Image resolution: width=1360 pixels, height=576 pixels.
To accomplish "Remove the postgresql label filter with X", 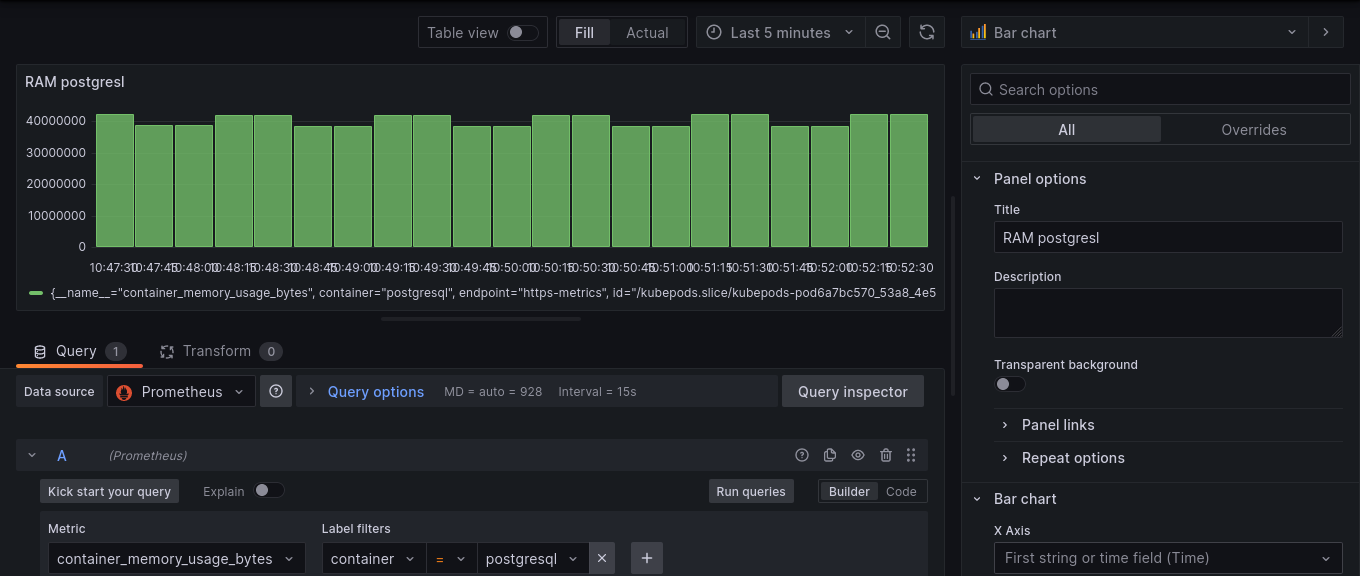I will tap(602, 558).
